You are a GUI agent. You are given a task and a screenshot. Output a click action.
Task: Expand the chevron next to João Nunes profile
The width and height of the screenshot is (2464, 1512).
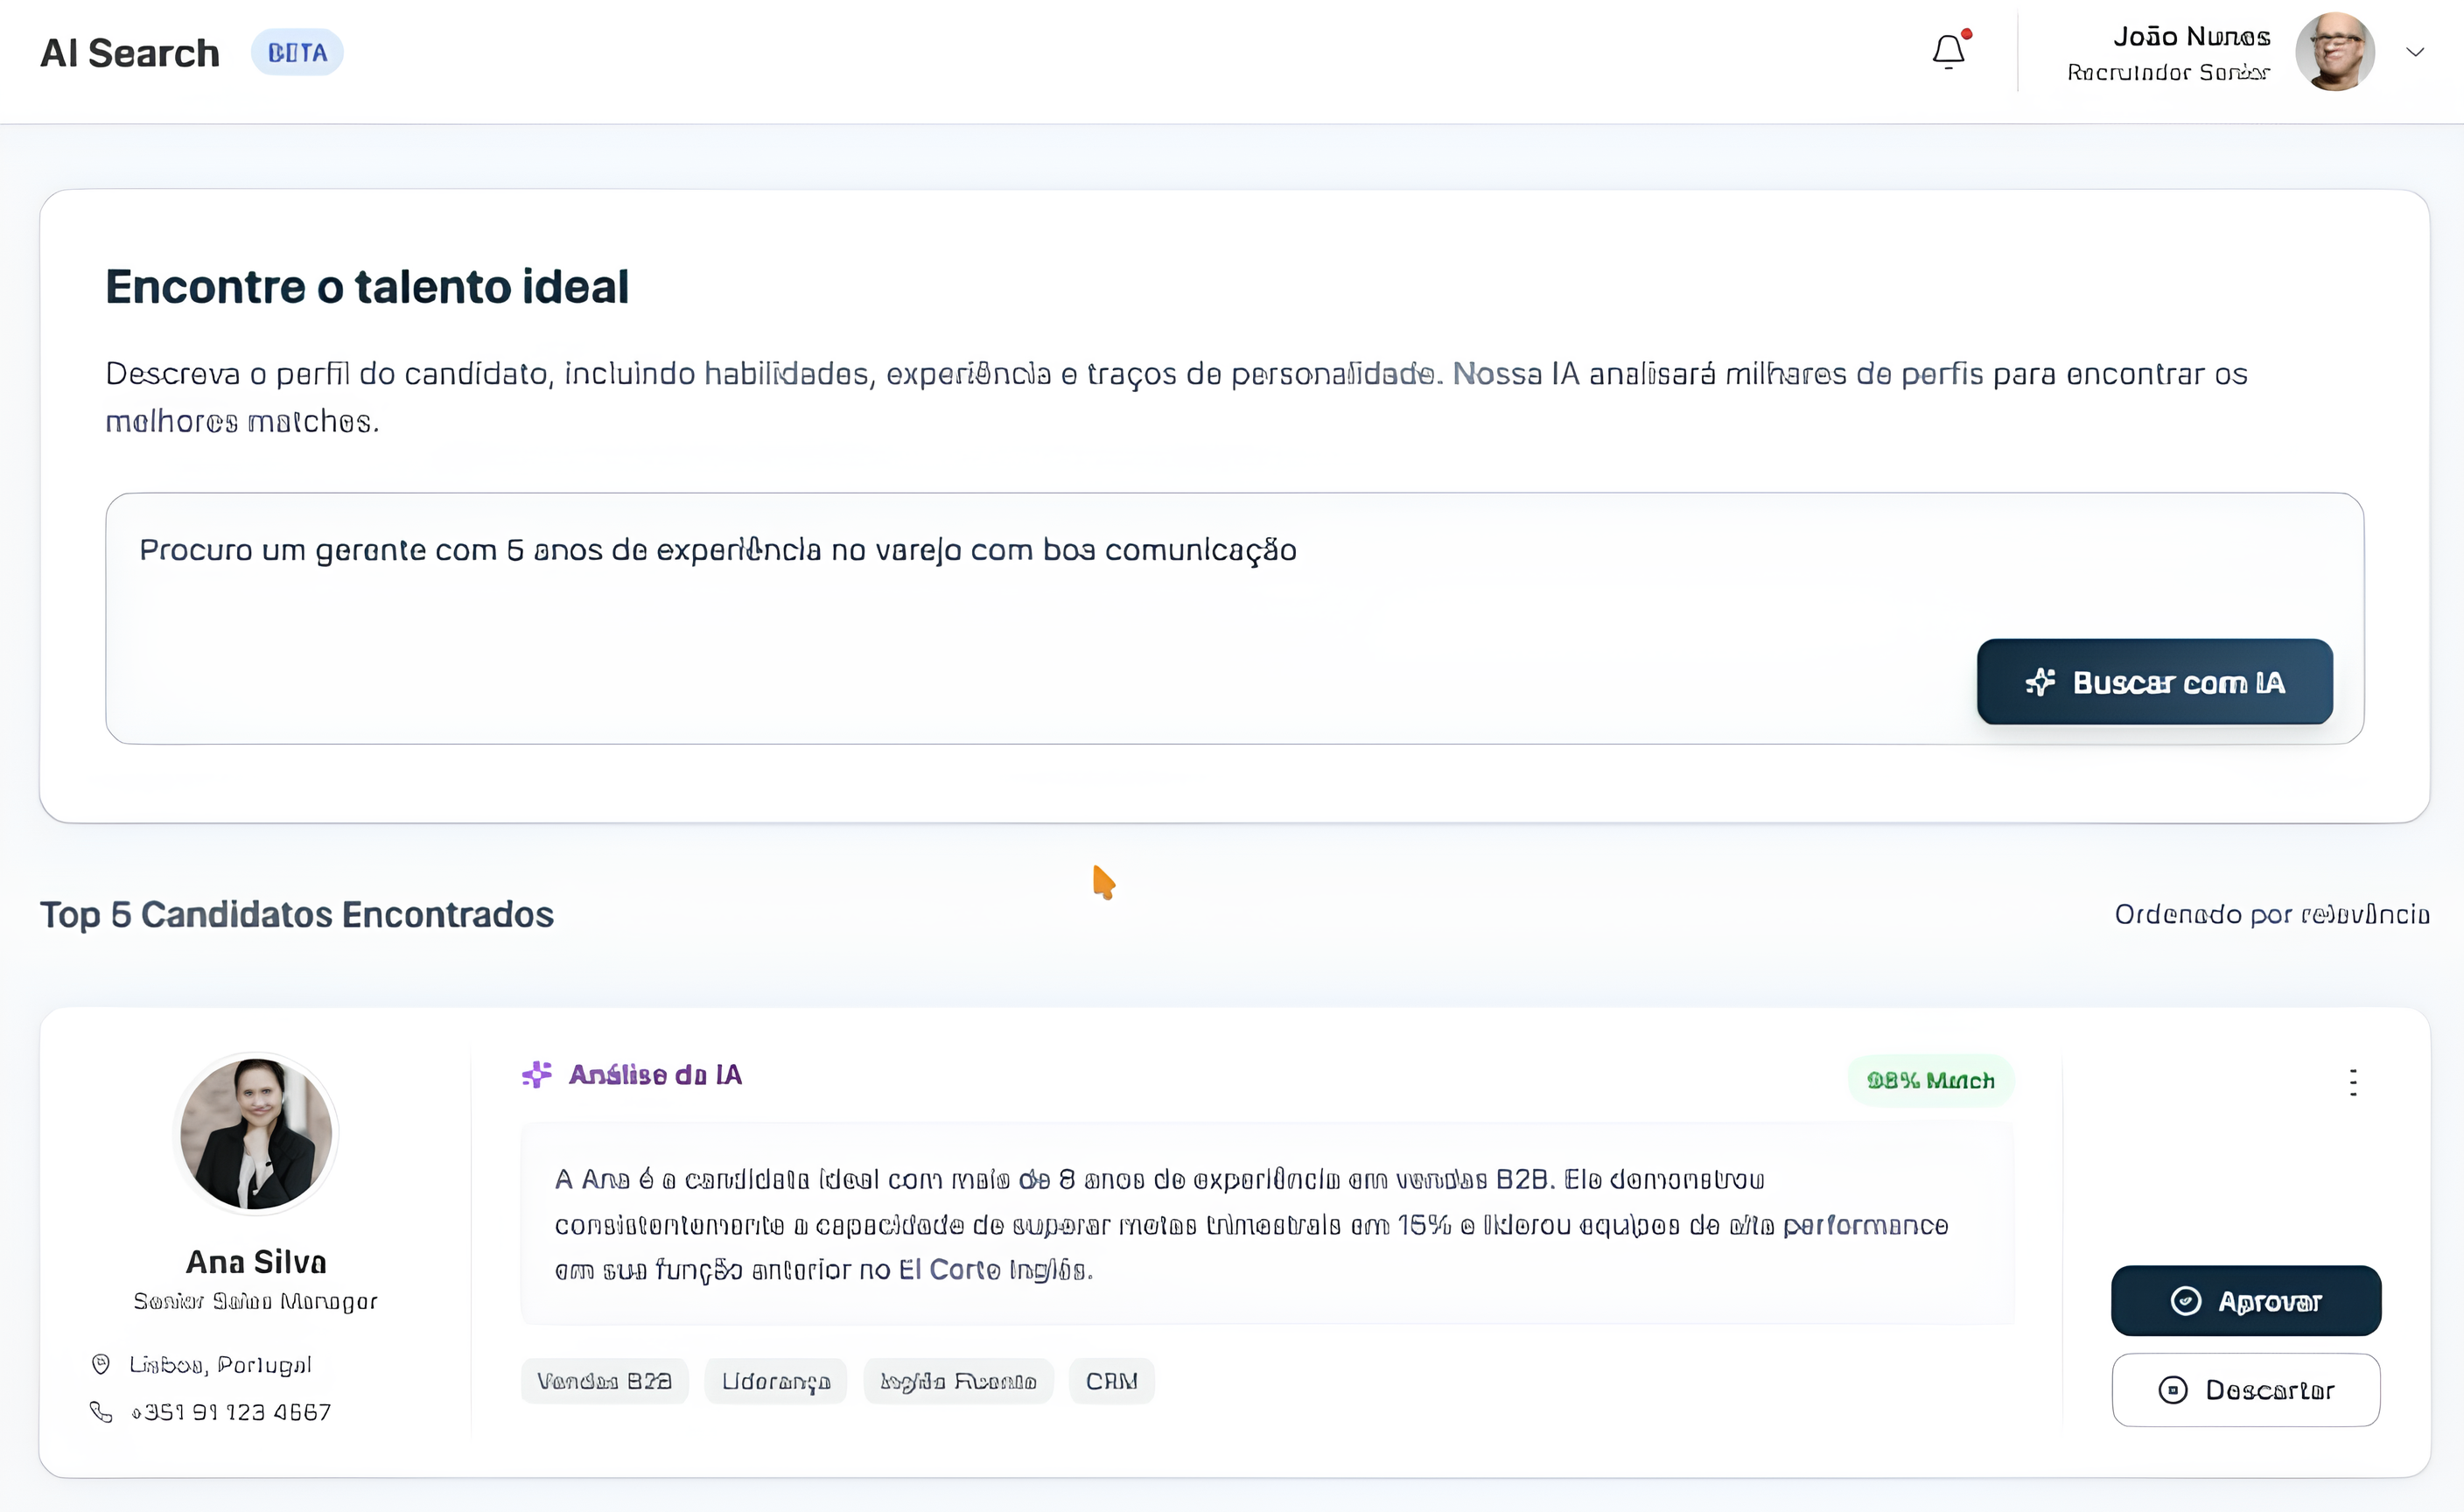pyautogui.click(x=2416, y=51)
